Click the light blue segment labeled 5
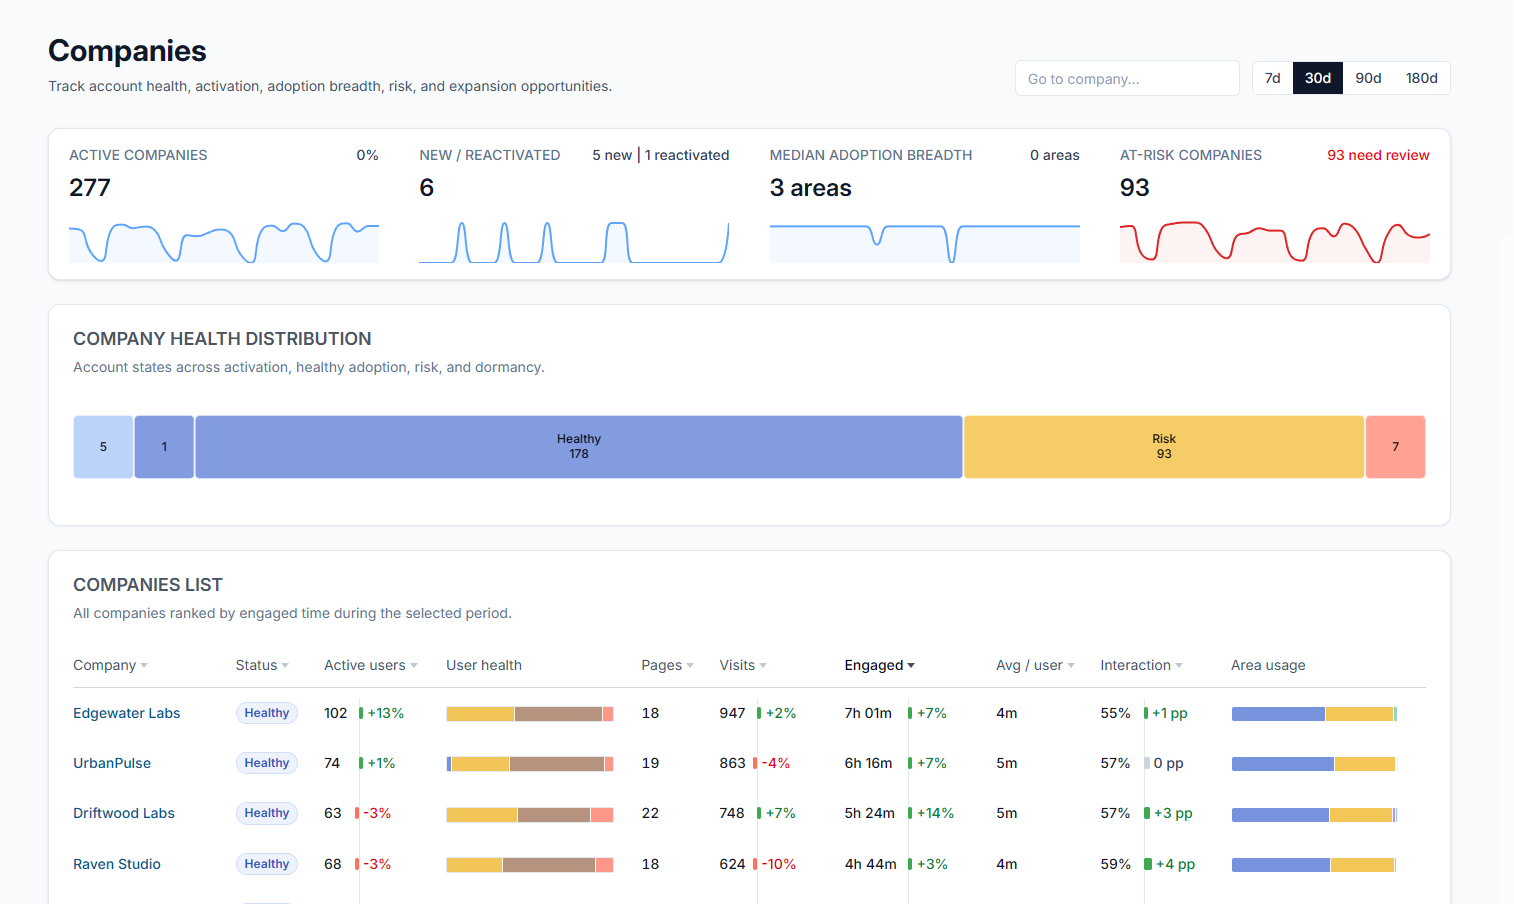Screen dimensions: 1514x904 [x=103, y=447]
